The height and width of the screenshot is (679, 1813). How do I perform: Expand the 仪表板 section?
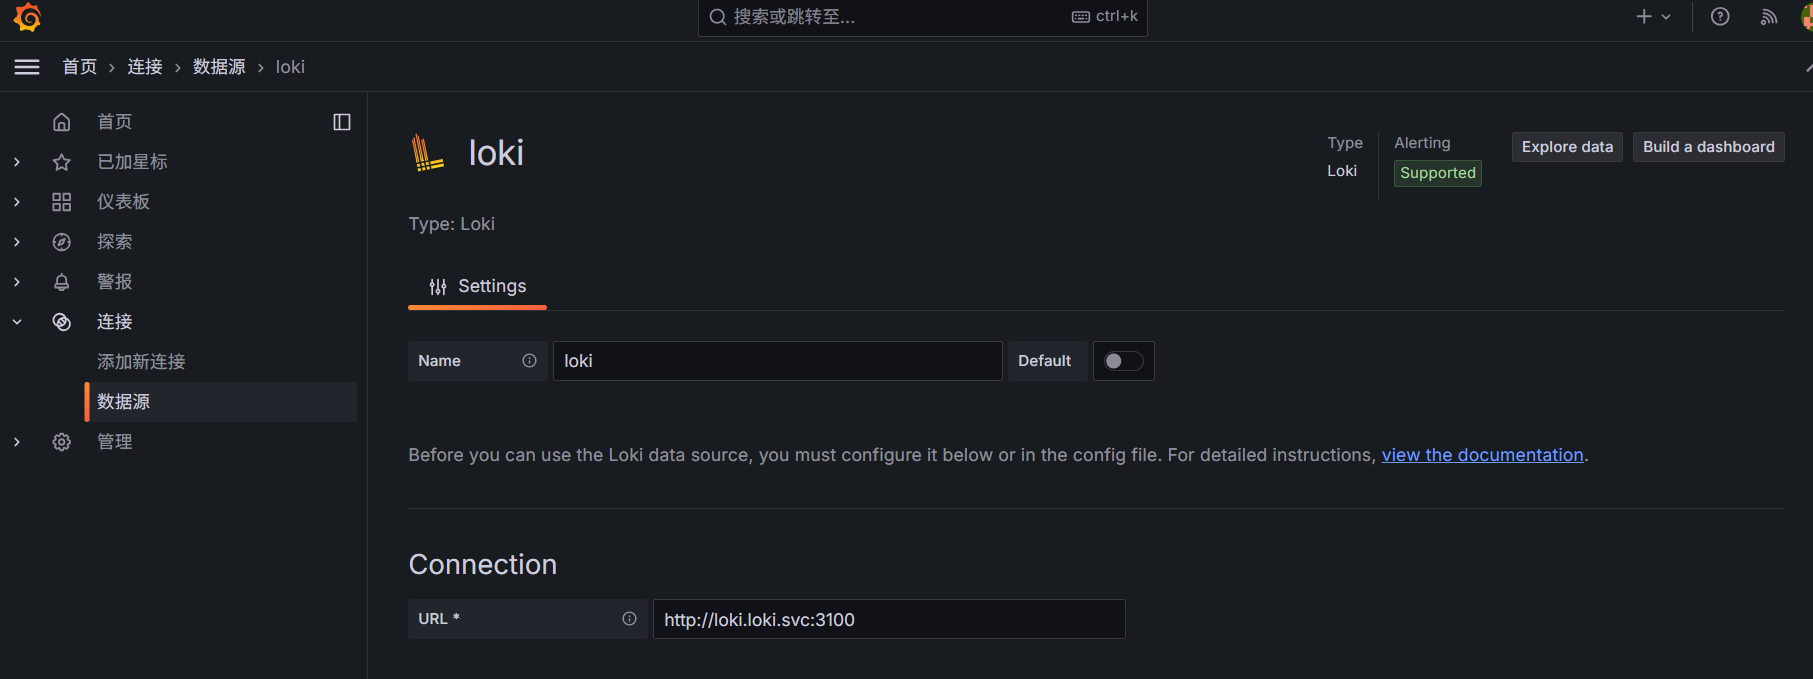17,202
